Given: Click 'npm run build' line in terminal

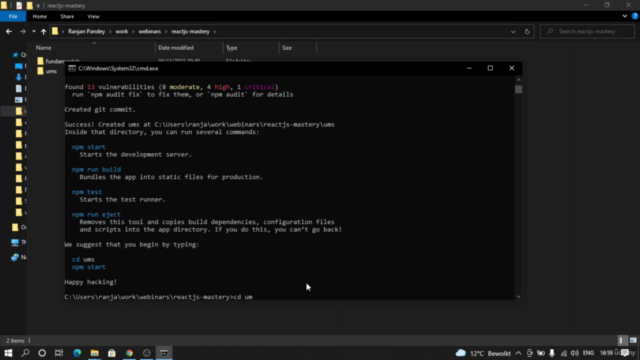Looking at the screenshot, I should click(96, 169).
